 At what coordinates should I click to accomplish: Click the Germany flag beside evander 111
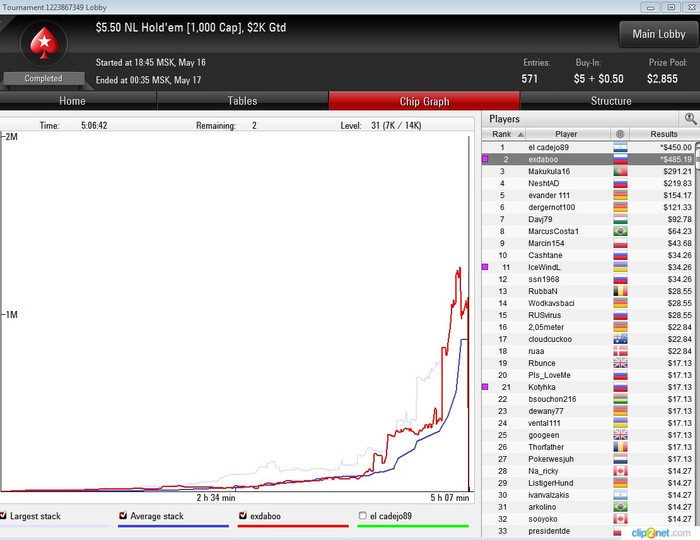[621, 195]
